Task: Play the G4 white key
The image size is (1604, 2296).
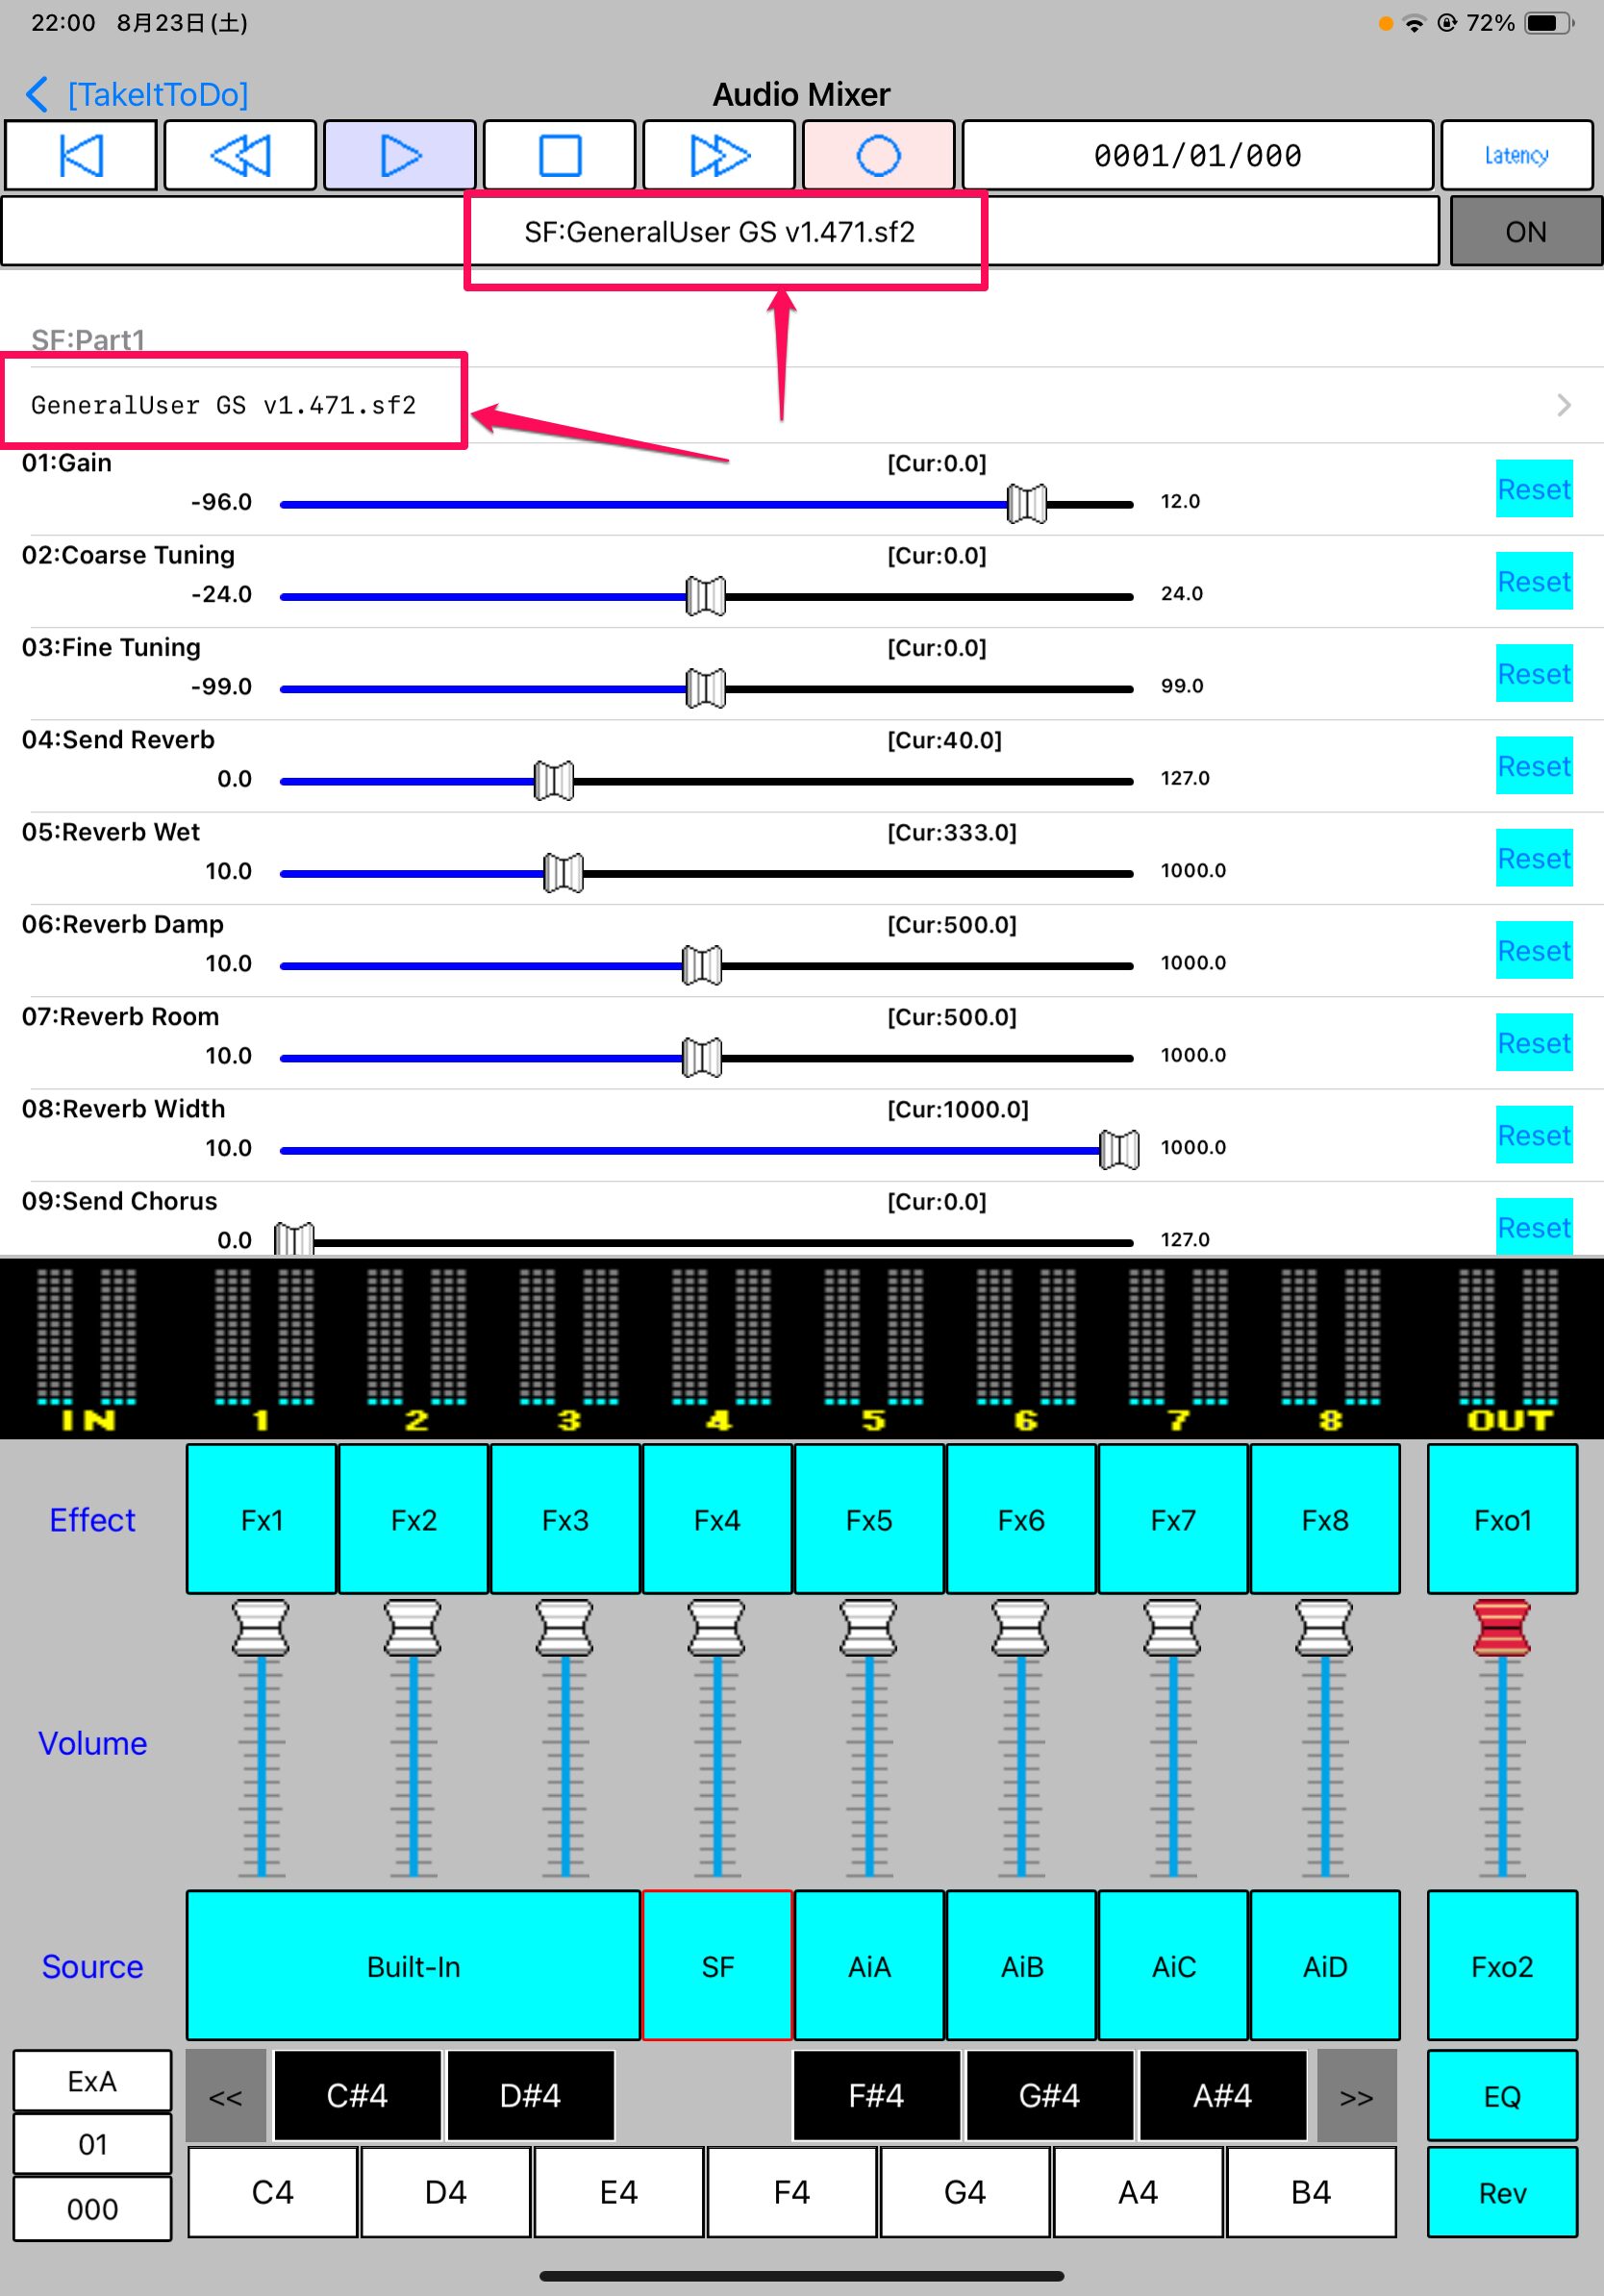Action: (964, 2192)
